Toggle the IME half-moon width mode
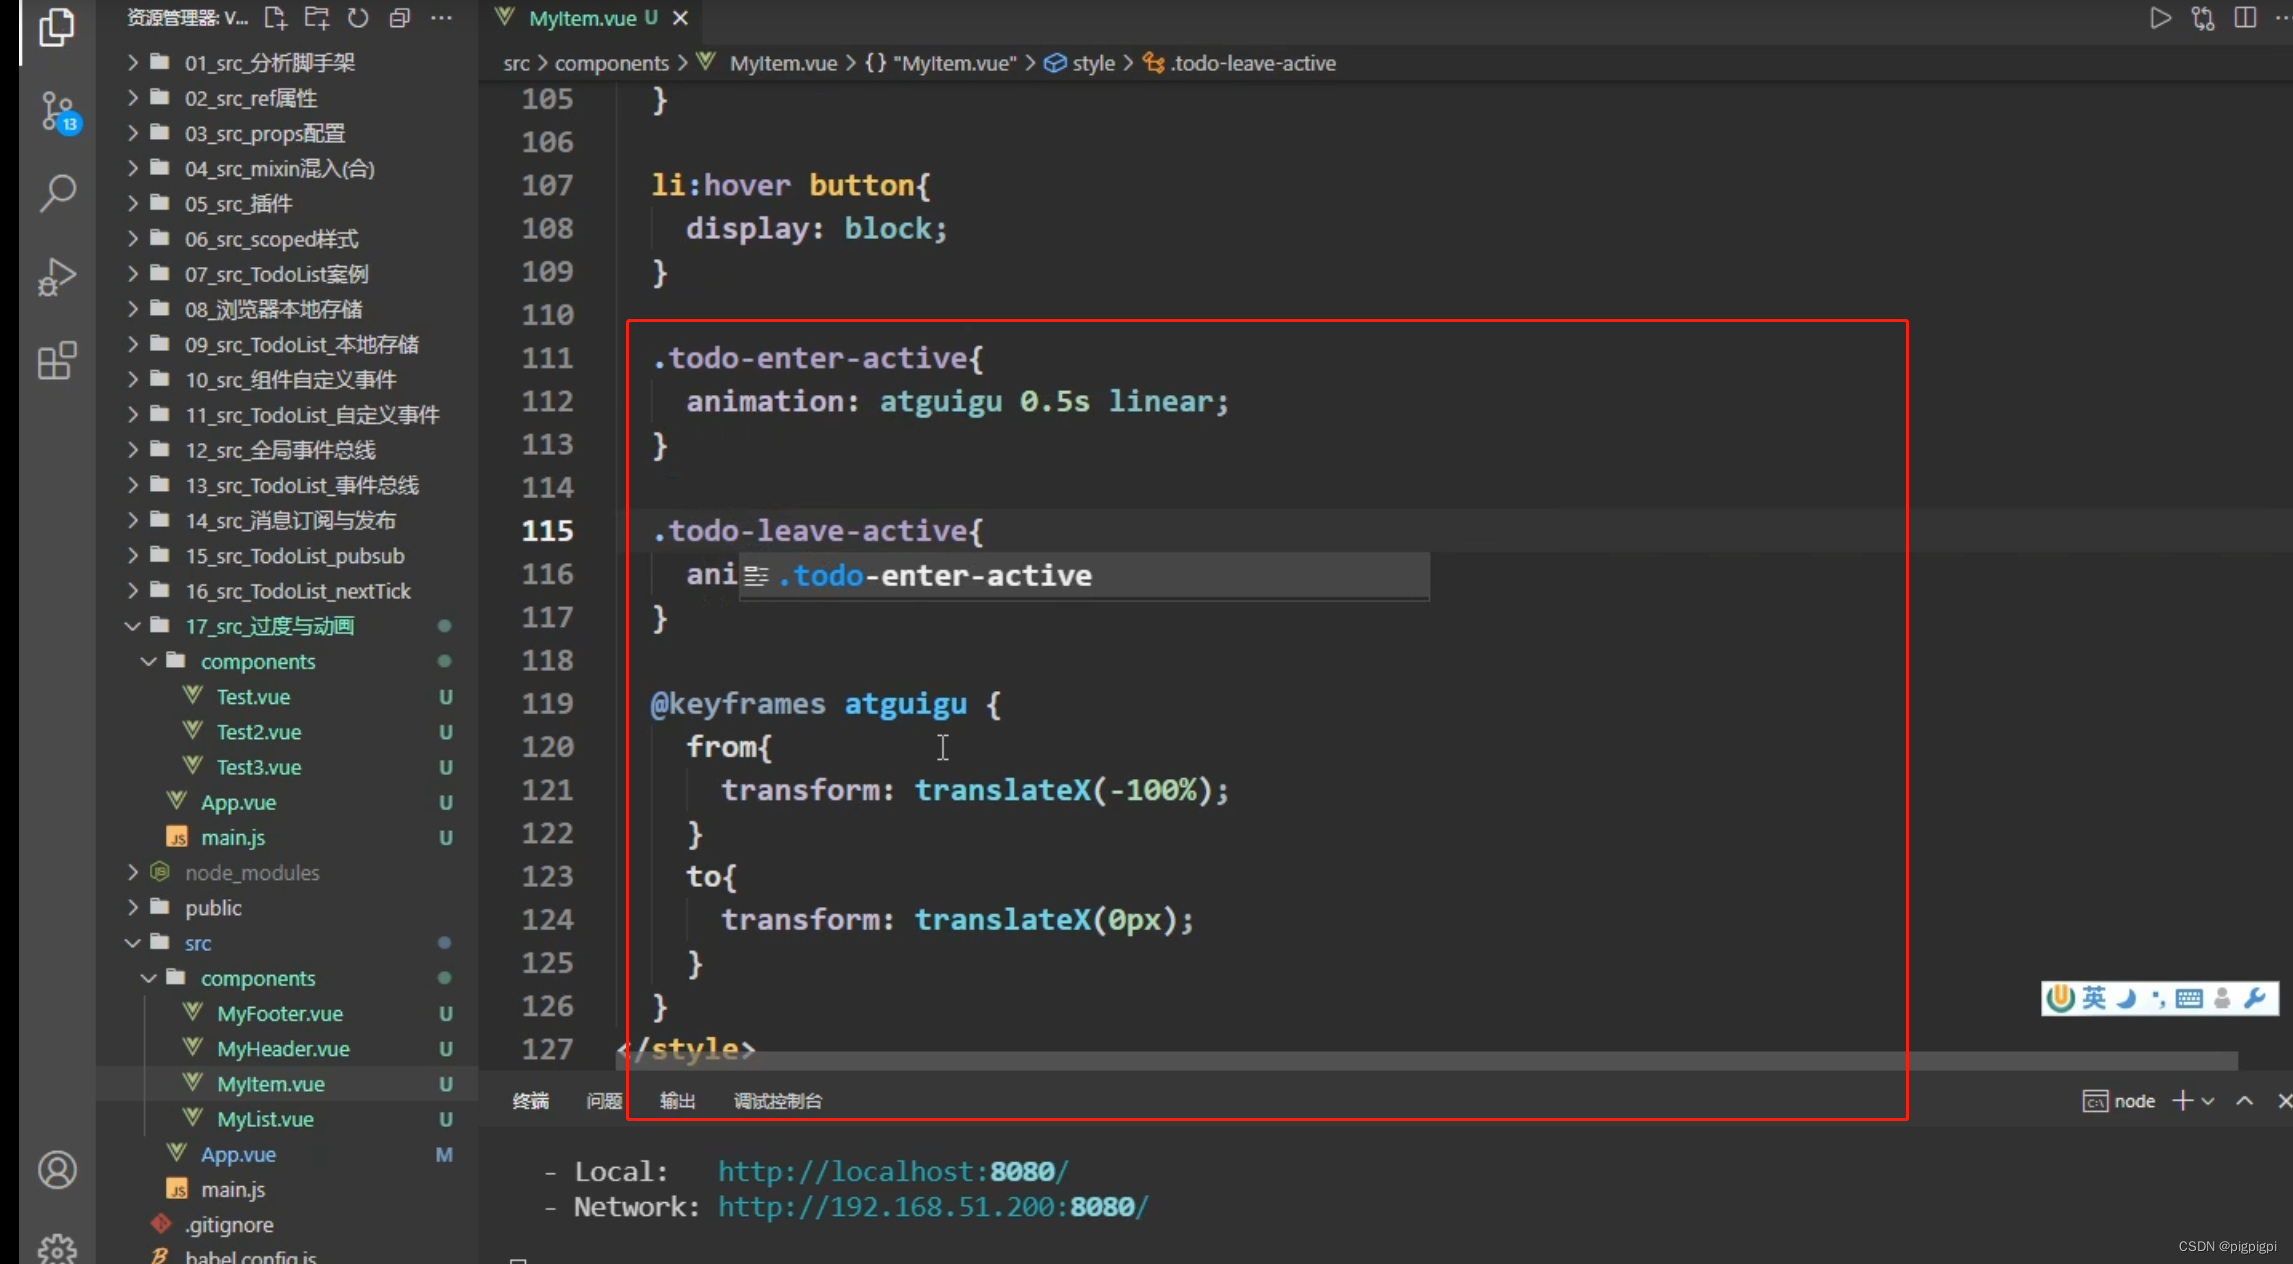The height and width of the screenshot is (1264, 2293). click(x=2127, y=998)
